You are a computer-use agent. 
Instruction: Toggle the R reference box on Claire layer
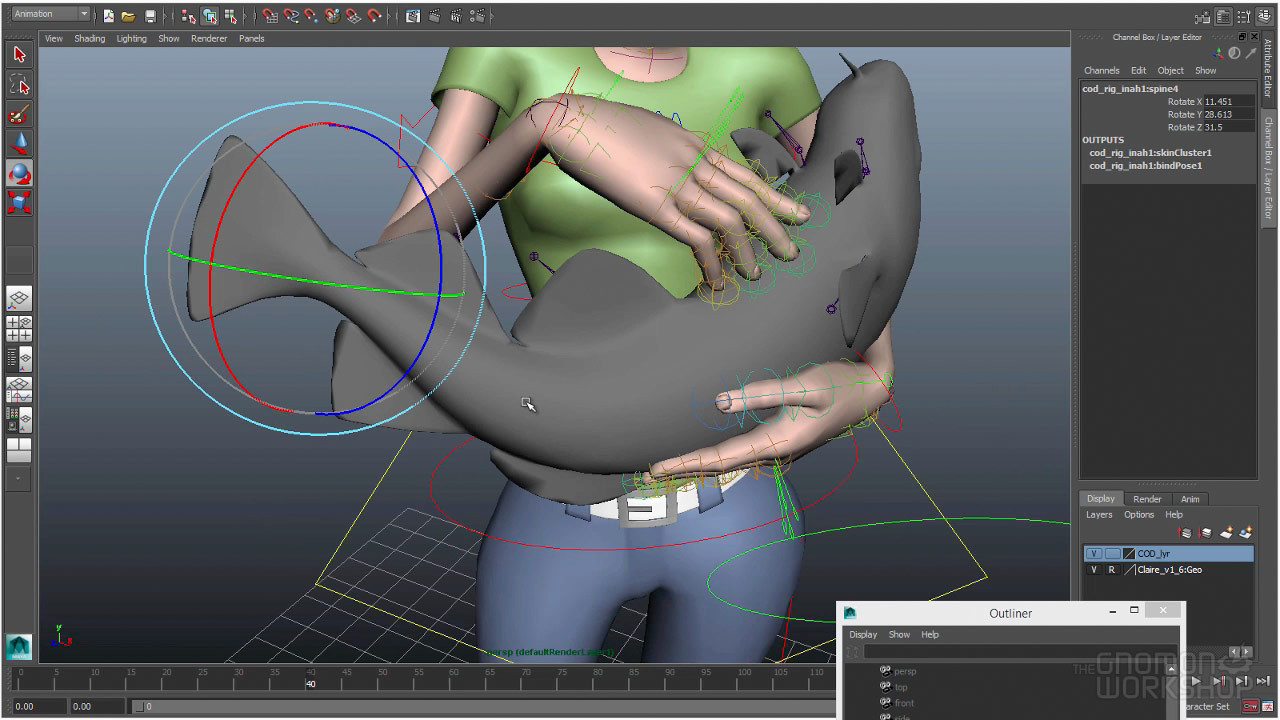point(1111,570)
